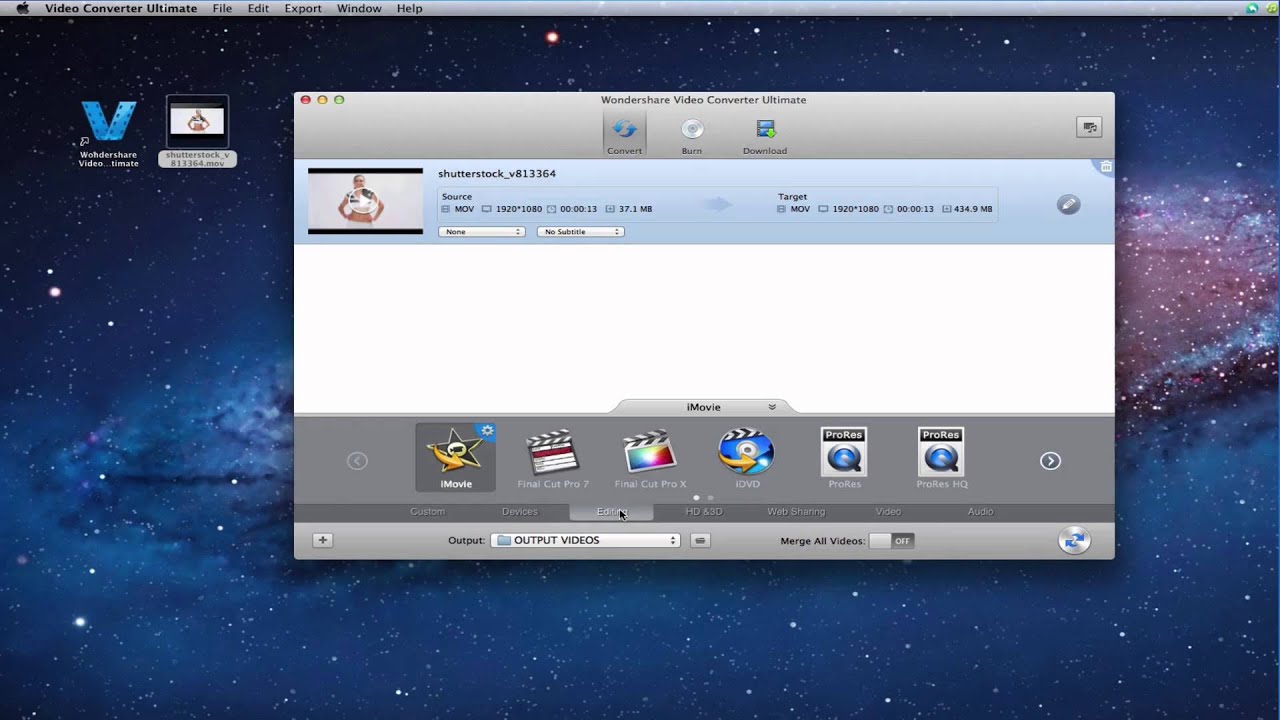Image resolution: width=1280 pixels, height=720 pixels.
Task: Select the ProRes output preset
Action: click(844, 458)
